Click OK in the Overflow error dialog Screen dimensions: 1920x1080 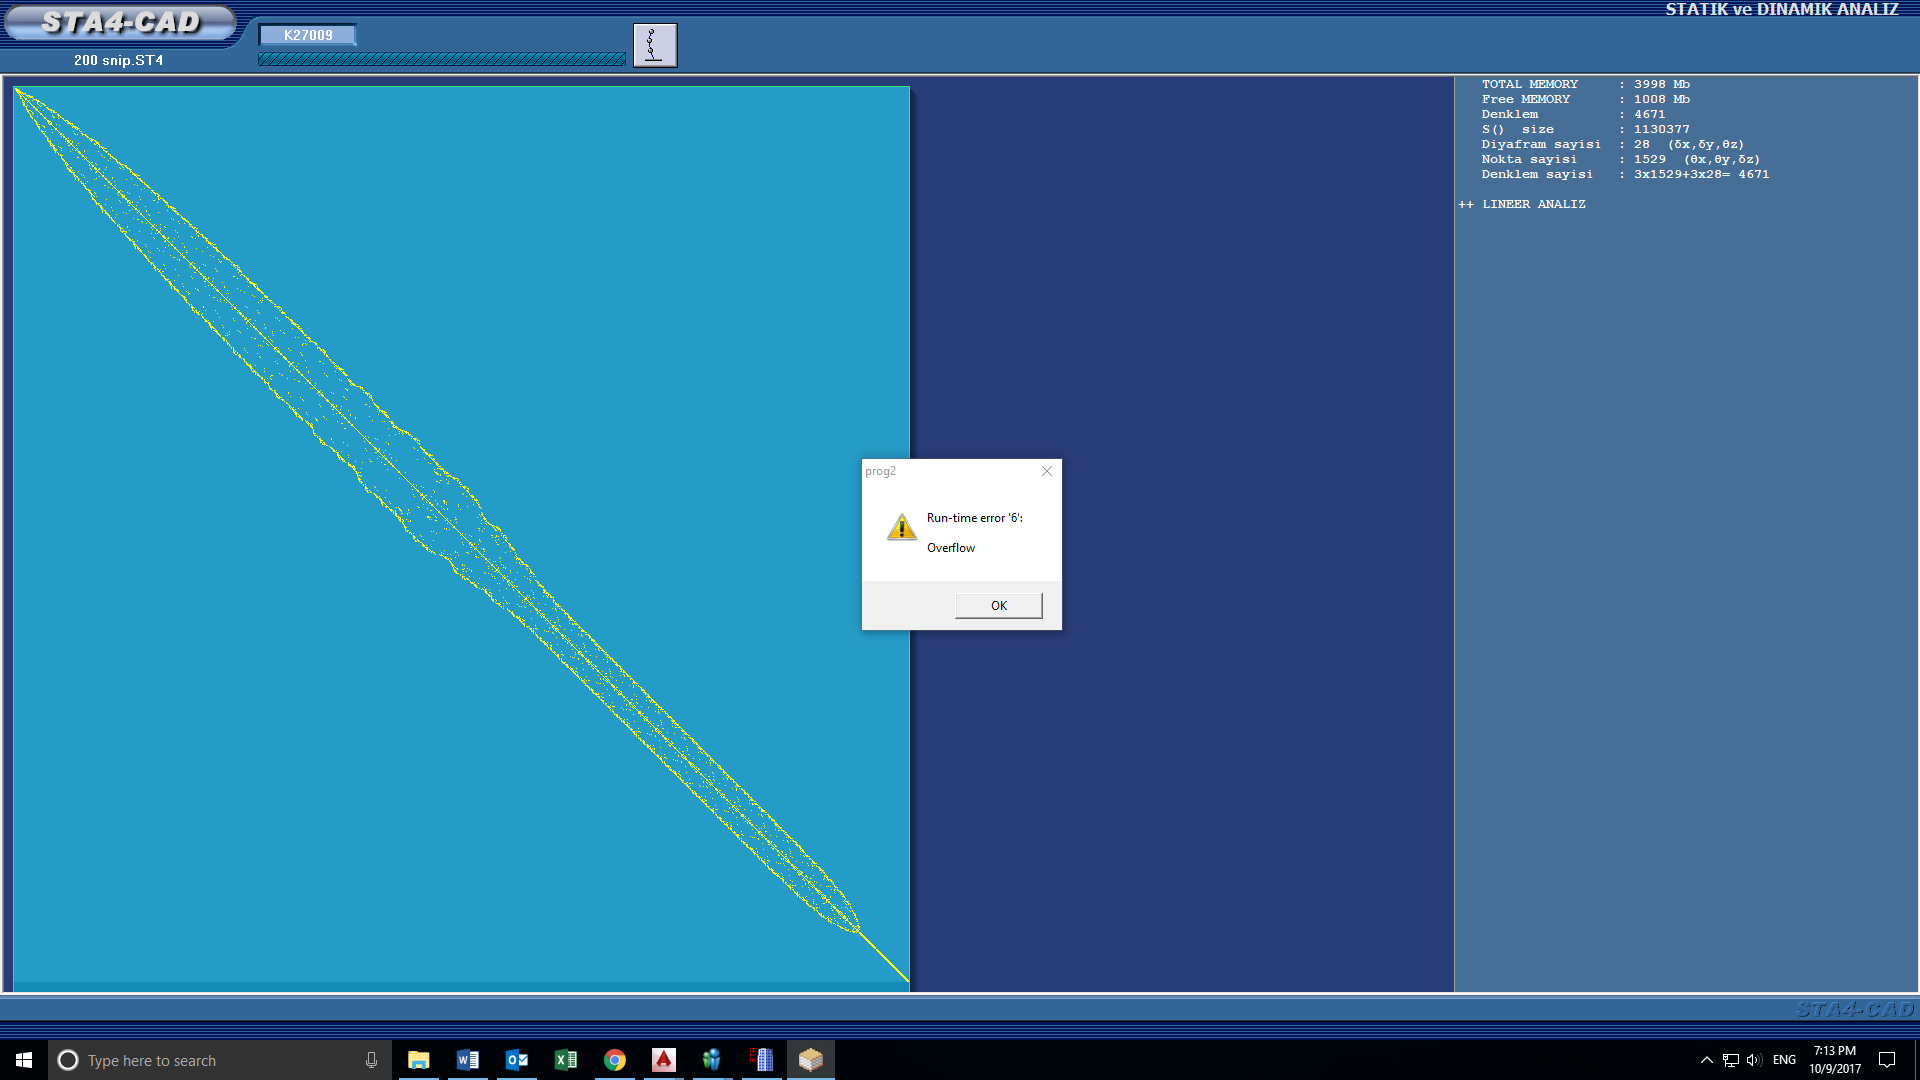998,605
